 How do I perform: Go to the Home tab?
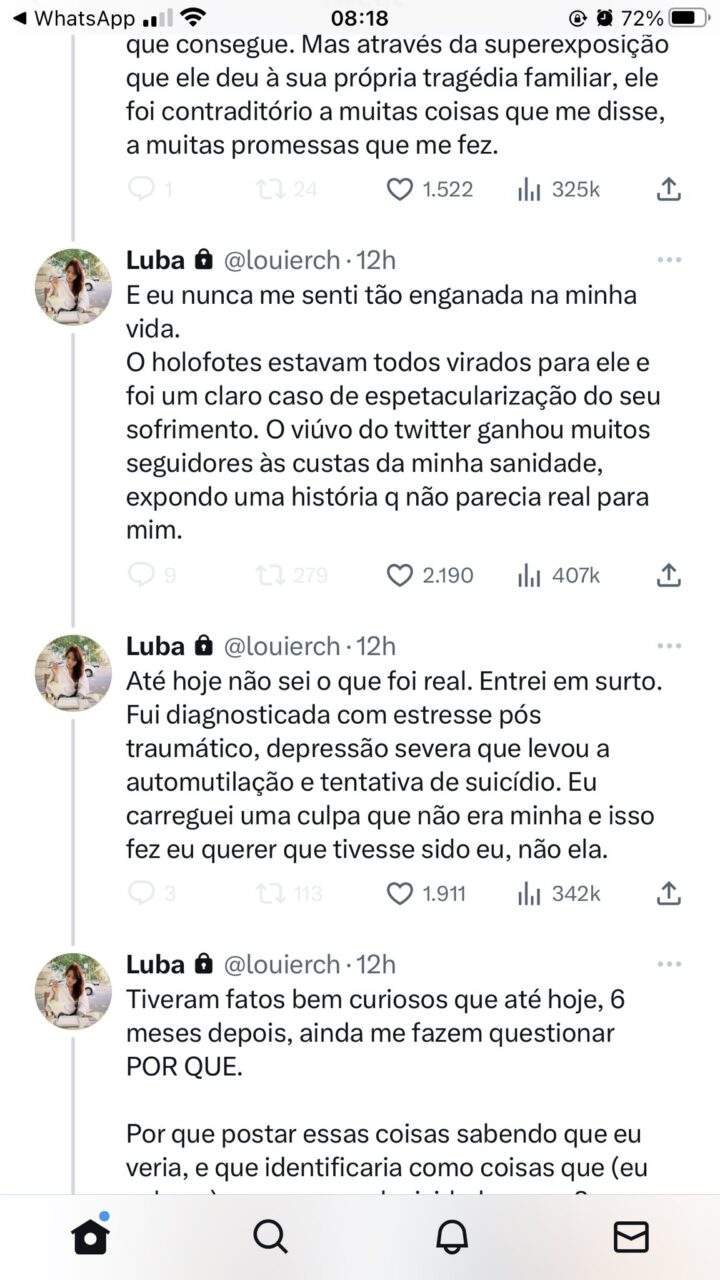point(90,1237)
